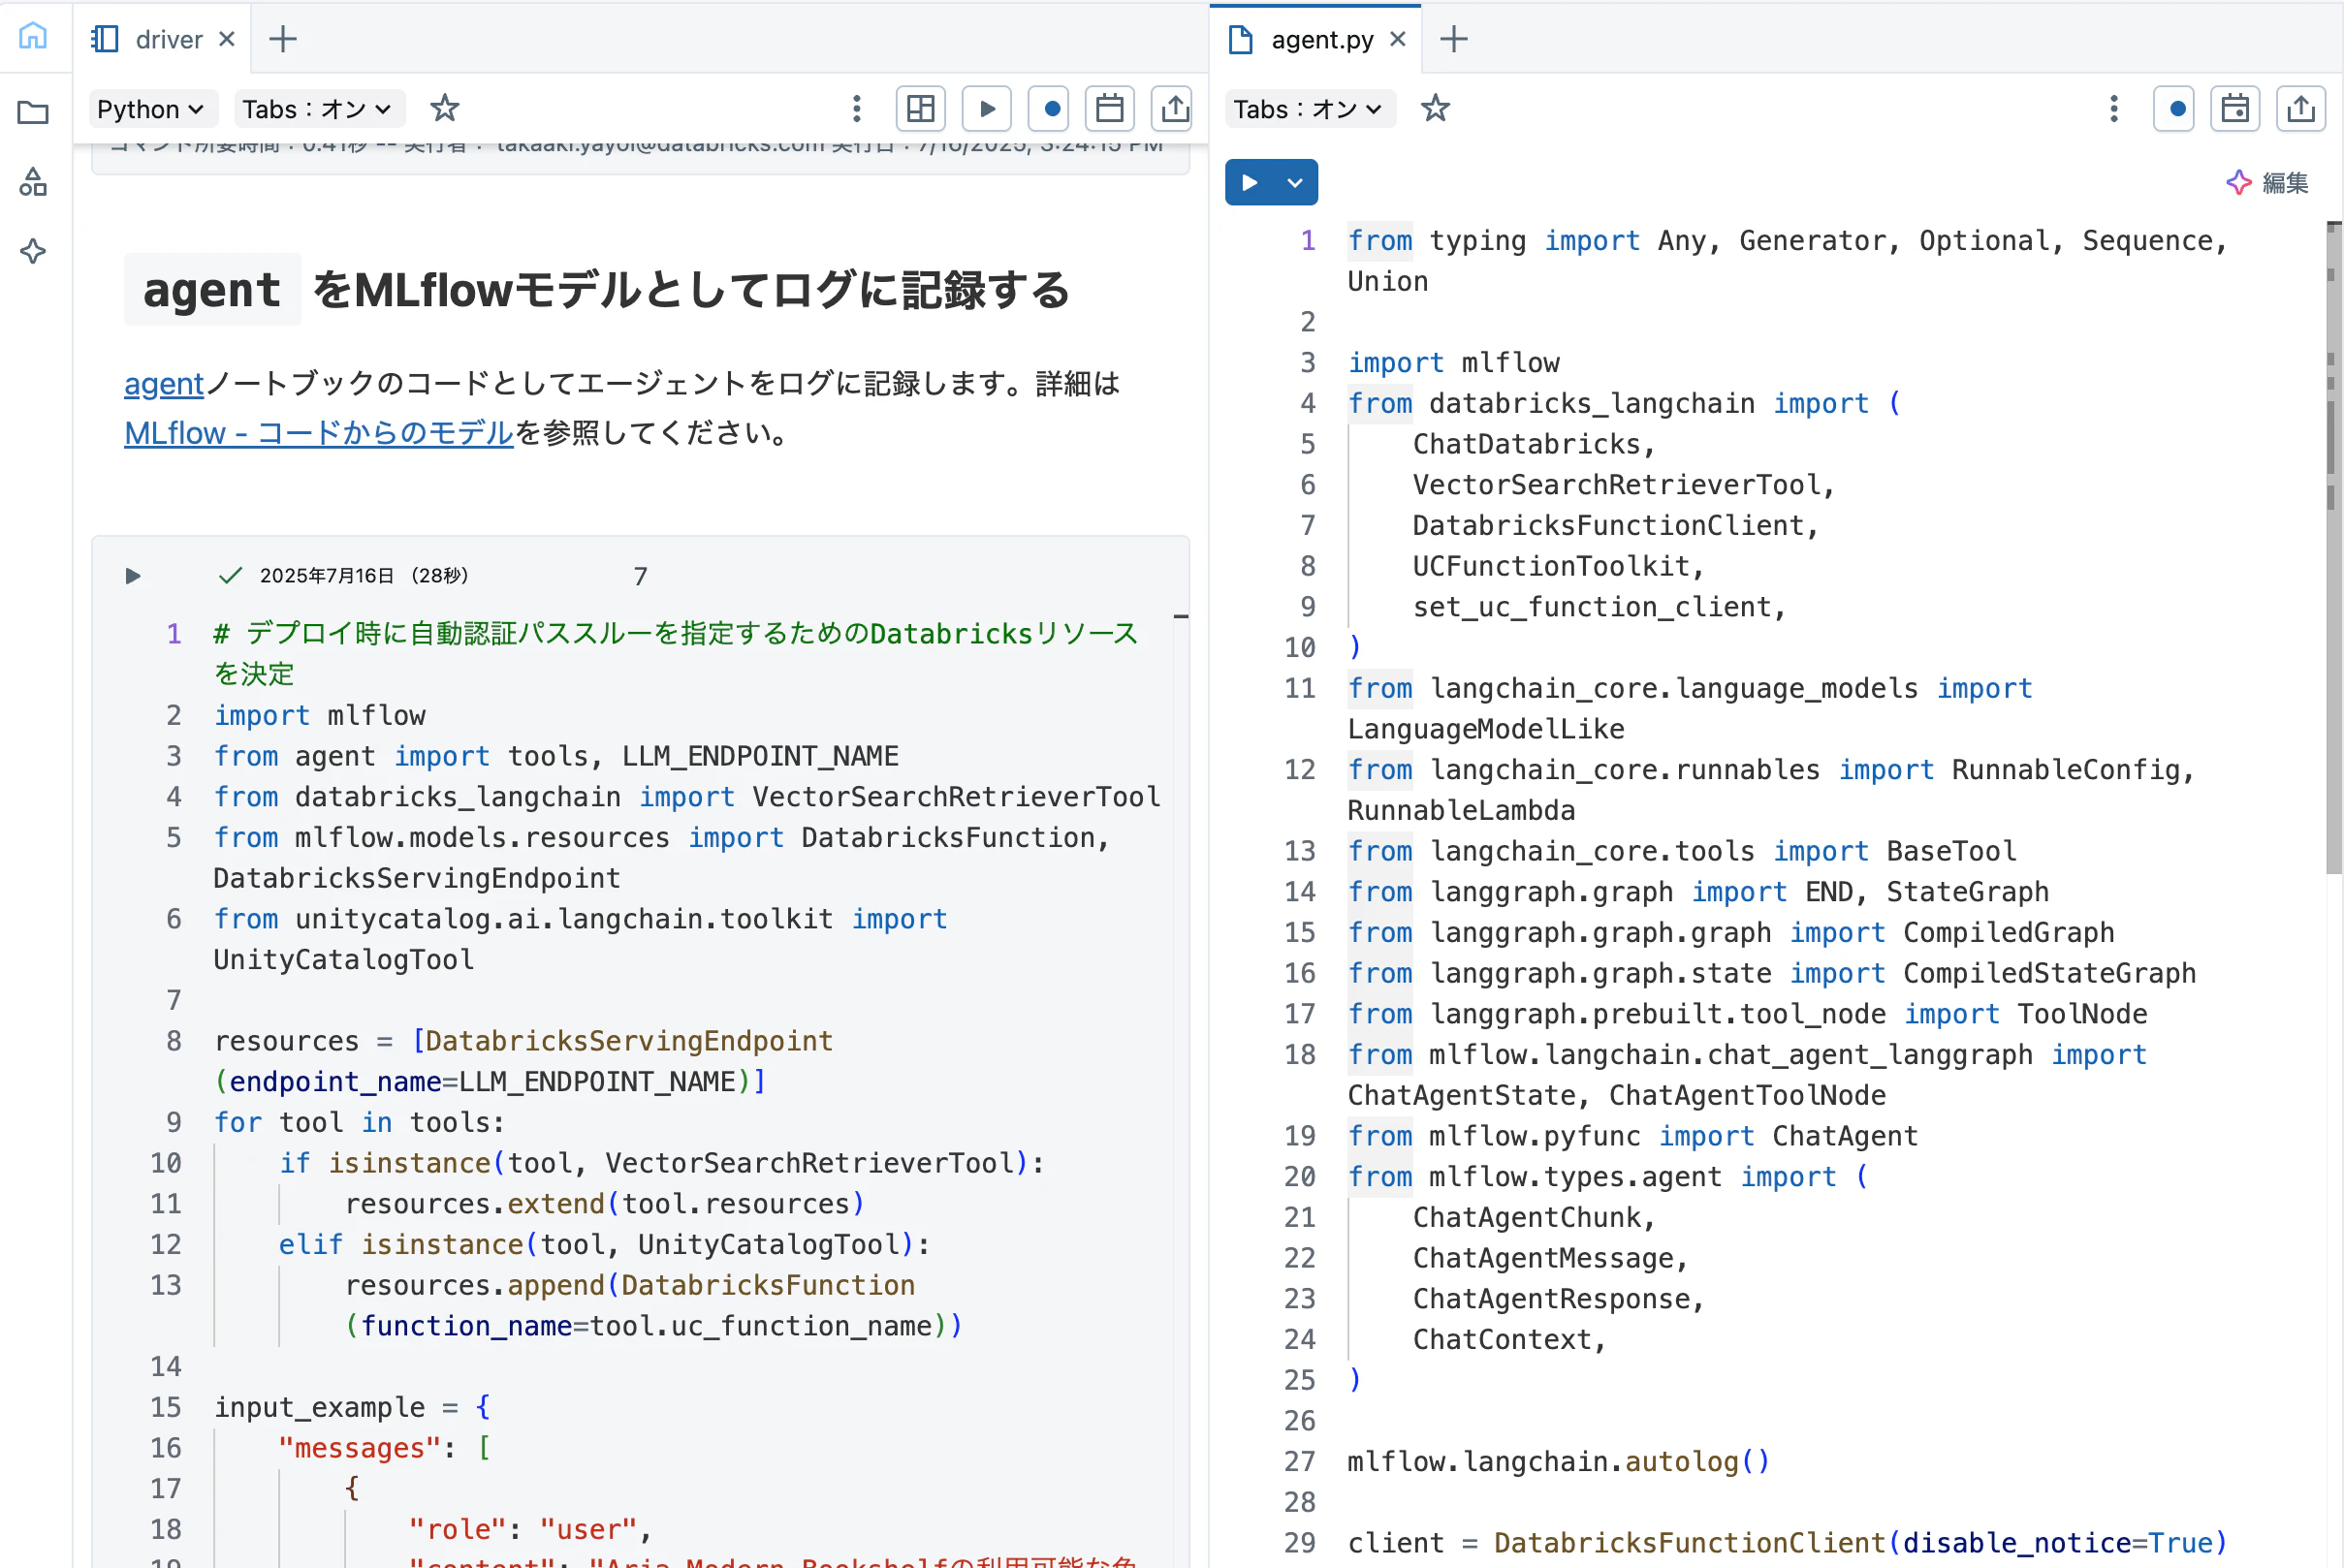This screenshot has width=2344, height=1568.
Task: Click 'ChatDatabricks,' on line 5
Action: (1533, 444)
